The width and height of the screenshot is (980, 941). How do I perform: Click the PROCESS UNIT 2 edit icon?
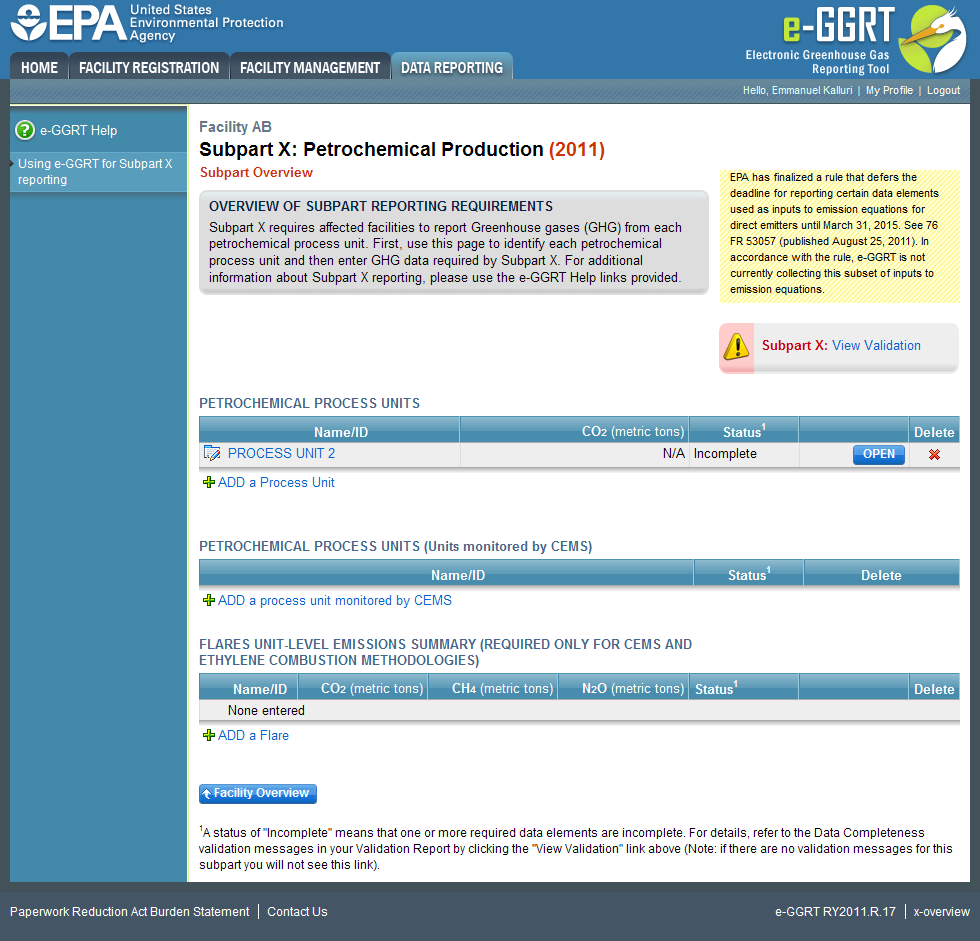212,454
